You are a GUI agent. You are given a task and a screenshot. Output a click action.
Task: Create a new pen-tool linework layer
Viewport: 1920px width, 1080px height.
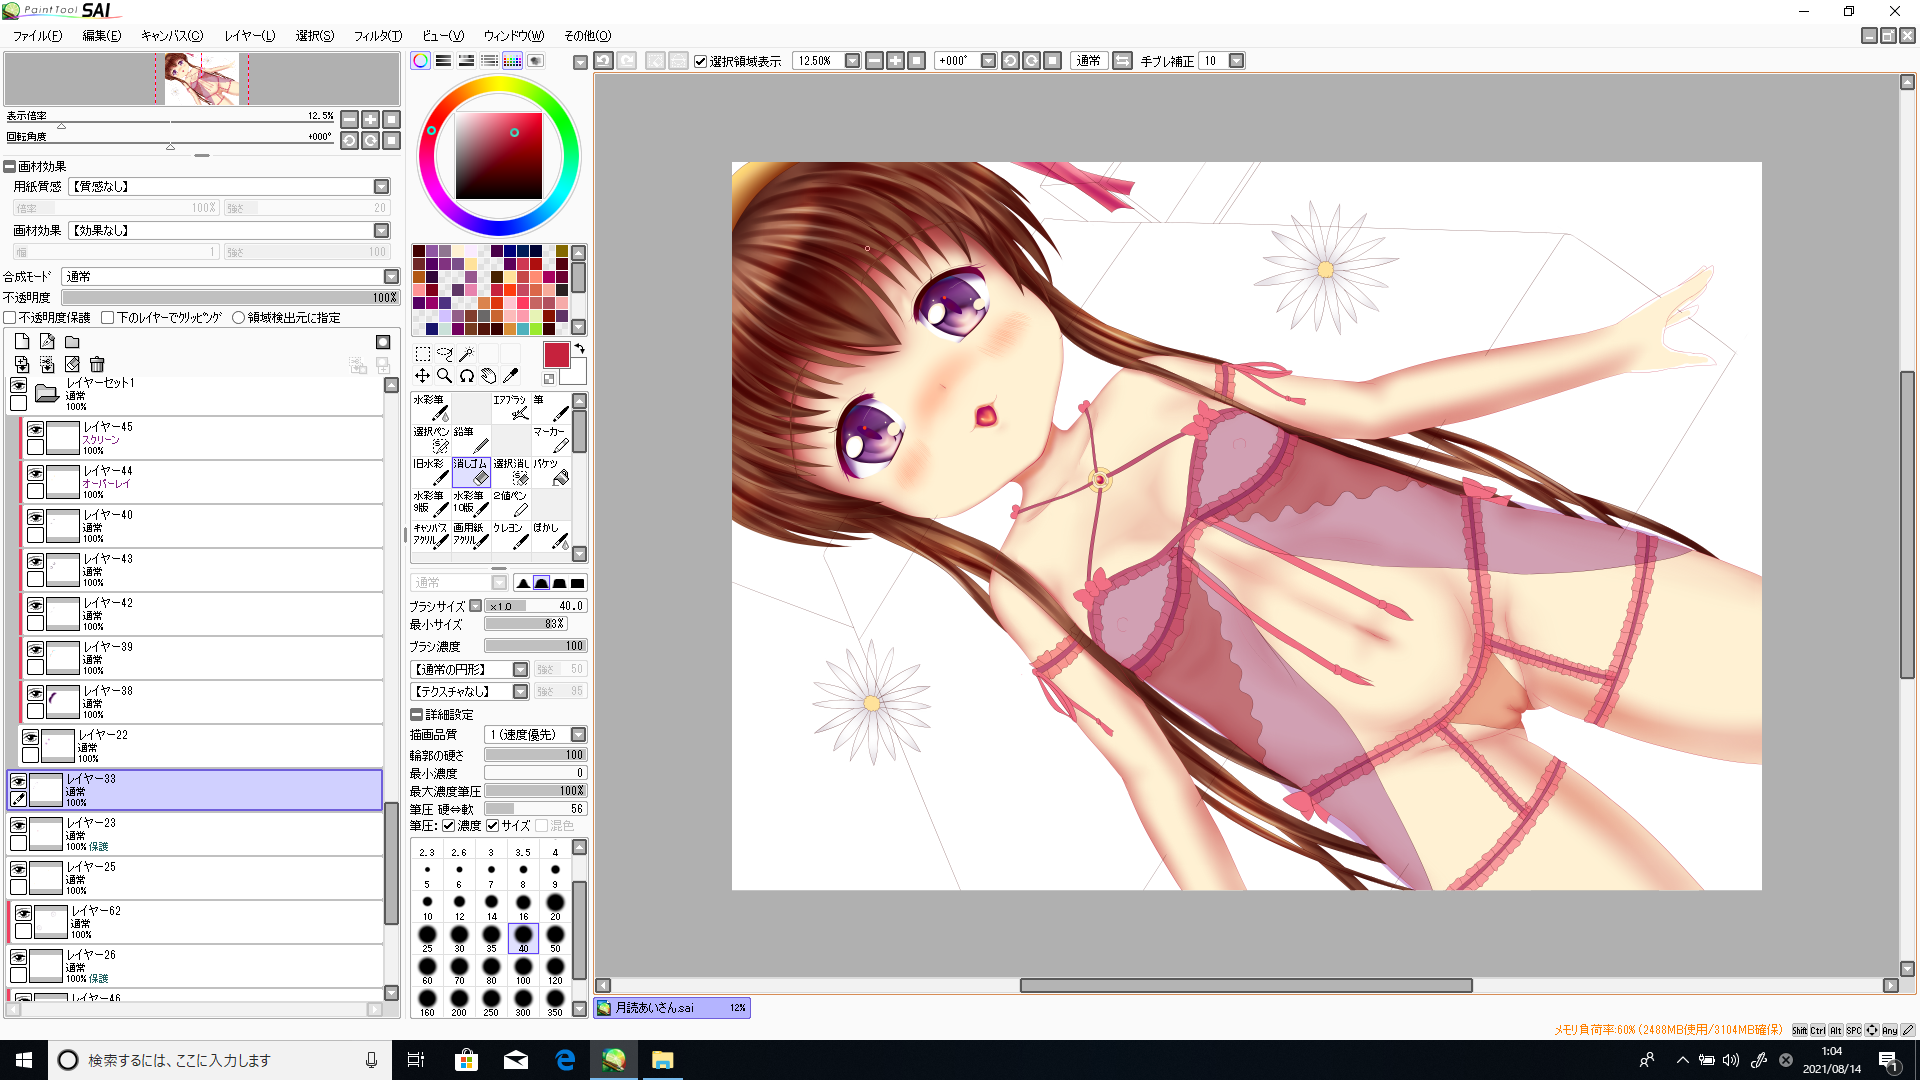(47, 342)
